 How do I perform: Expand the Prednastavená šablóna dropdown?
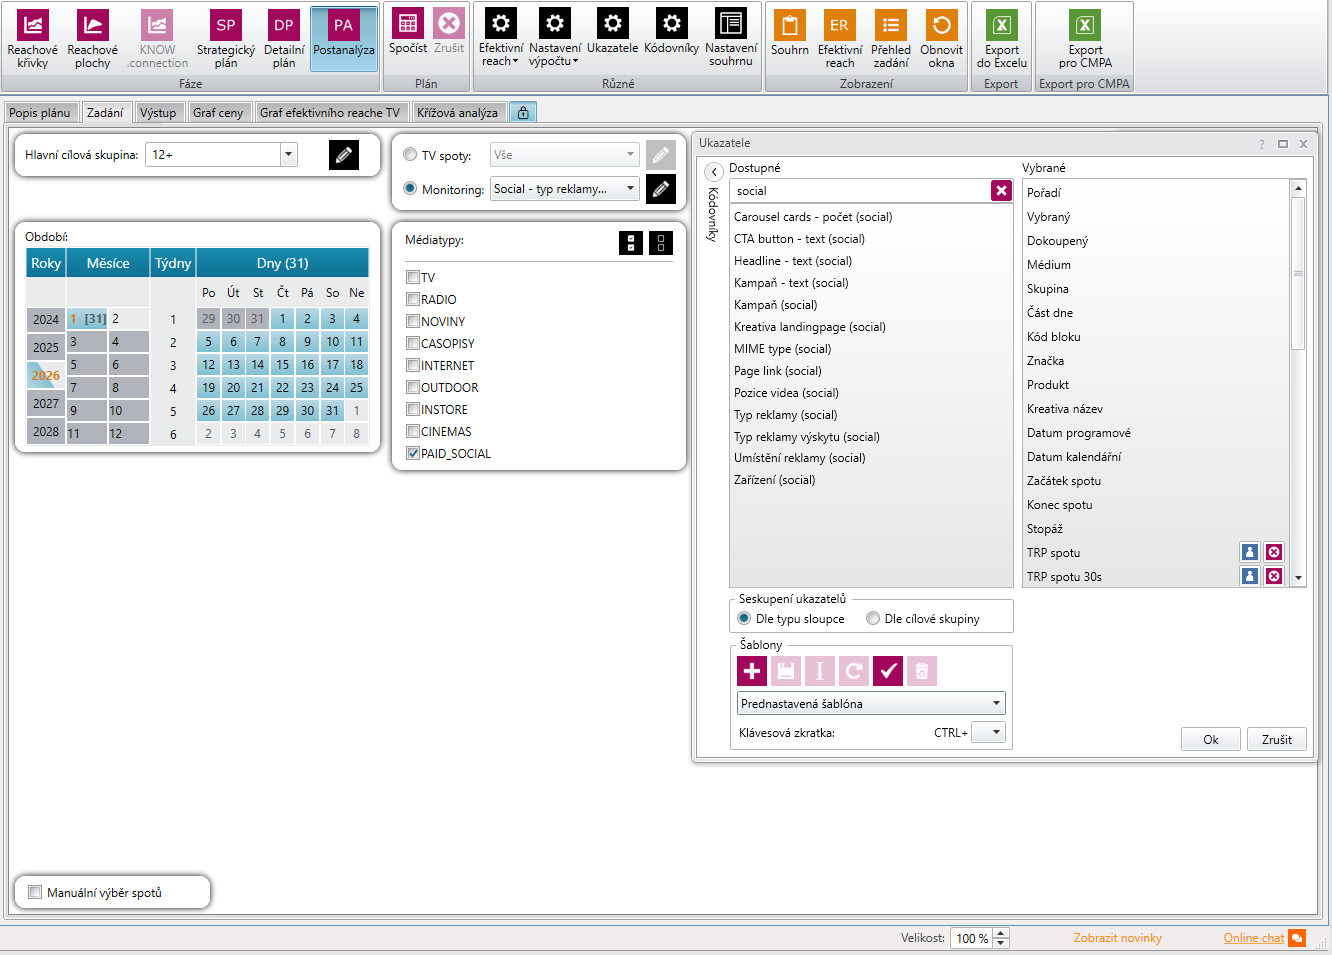(x=996, y=704)
